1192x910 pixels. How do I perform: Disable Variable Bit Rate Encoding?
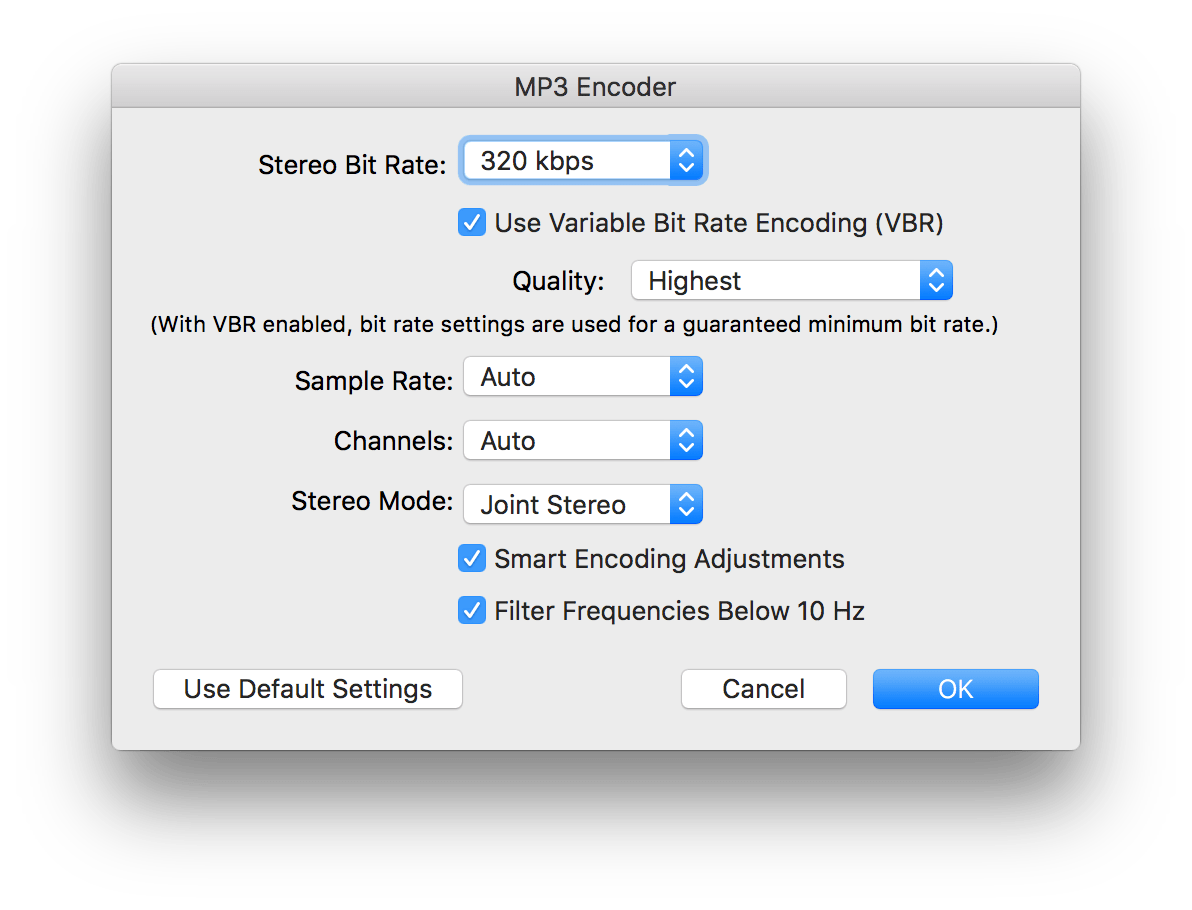click(471, 222)
